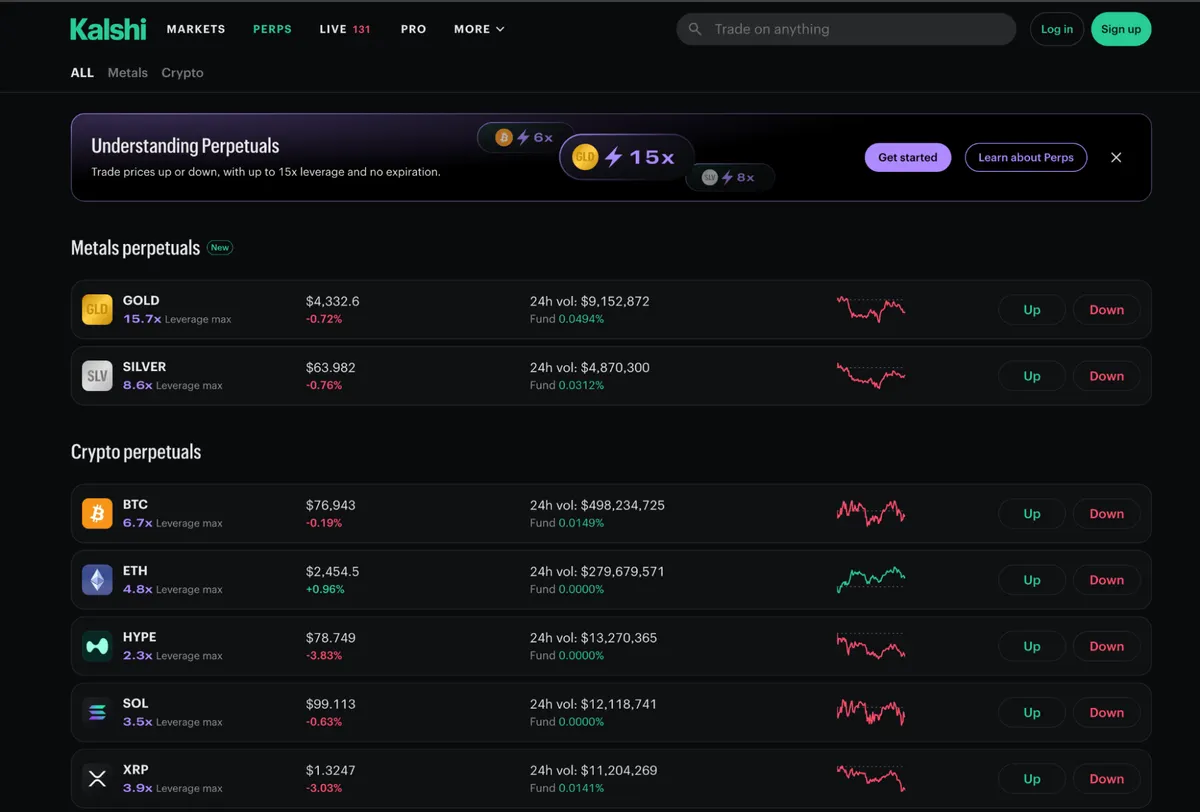
Task: Open the SOL solana icon
Action: 97,713
